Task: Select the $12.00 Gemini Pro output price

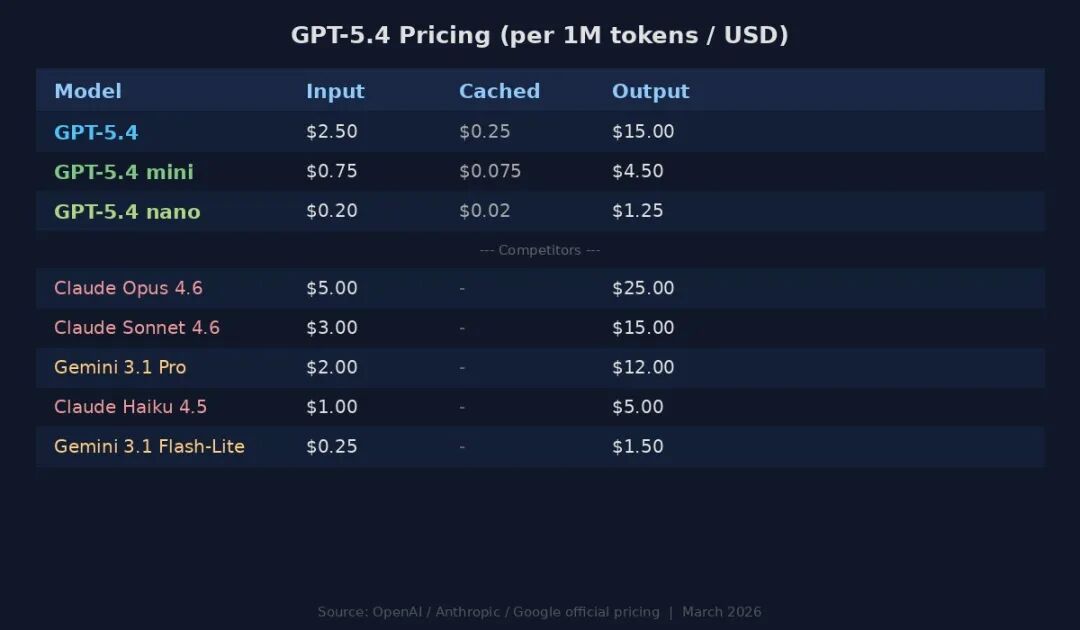Action: click(643, 367)
